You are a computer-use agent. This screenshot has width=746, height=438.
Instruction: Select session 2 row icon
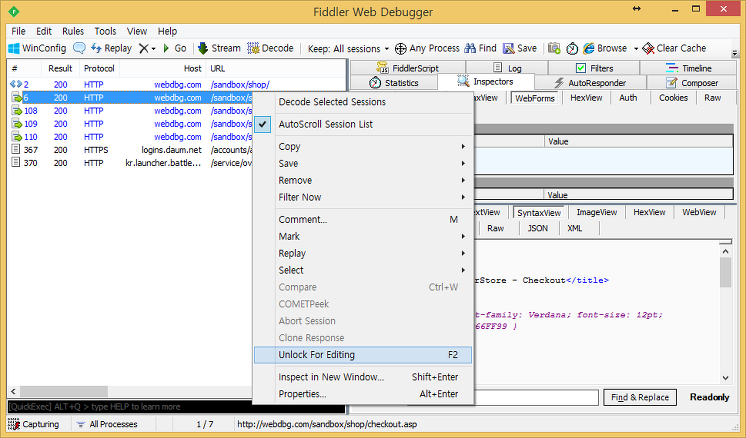[16, 84]
